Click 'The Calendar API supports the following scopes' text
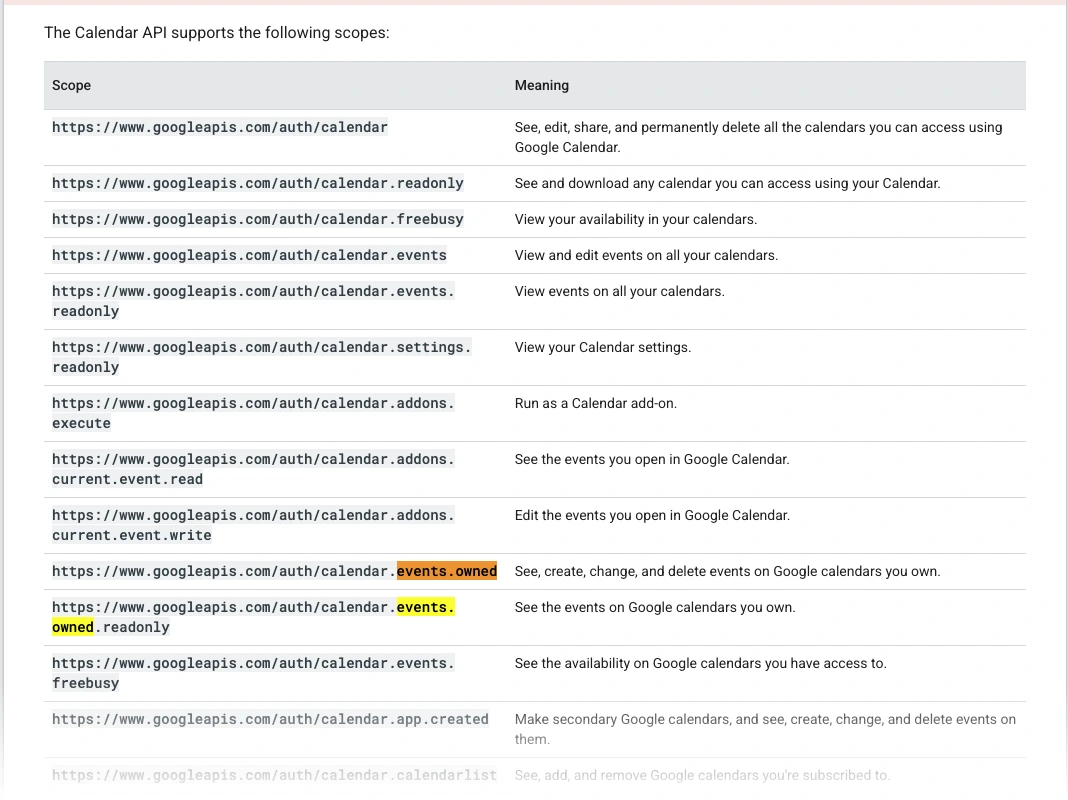This screenshot has height=800, width=1068. click(x=217, y=33)
